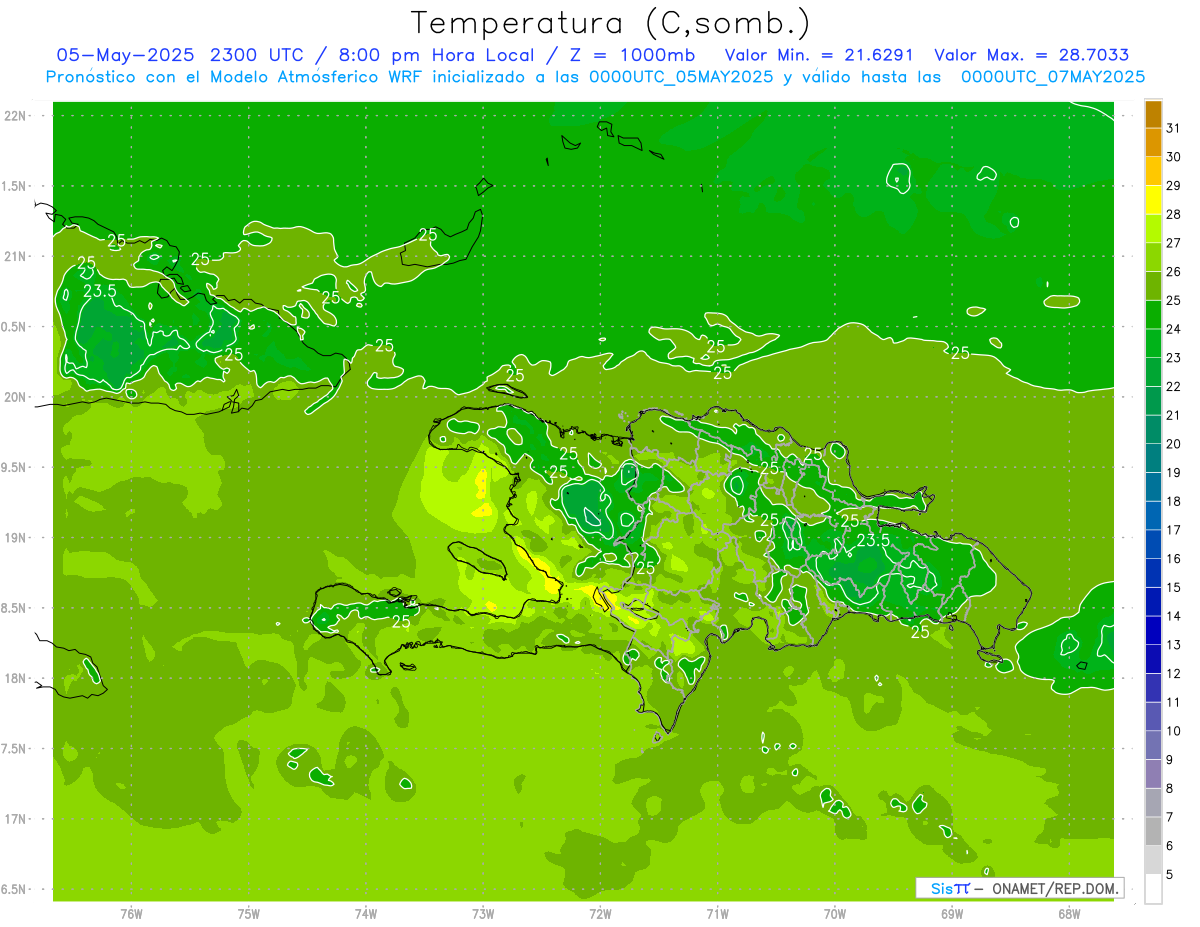Click the "23.5" contour label over eastern Cuba
The image size is (1200, 927).
[x=99, y=291]
